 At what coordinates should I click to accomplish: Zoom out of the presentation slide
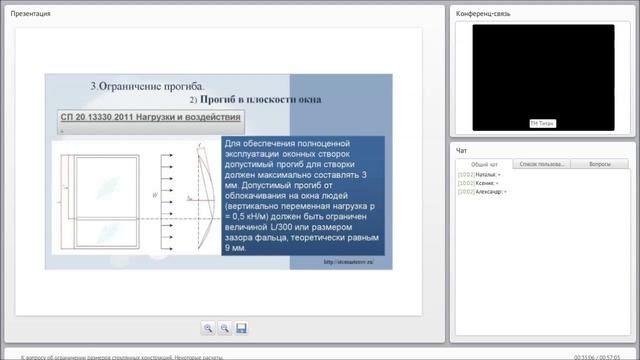(224, 328)
